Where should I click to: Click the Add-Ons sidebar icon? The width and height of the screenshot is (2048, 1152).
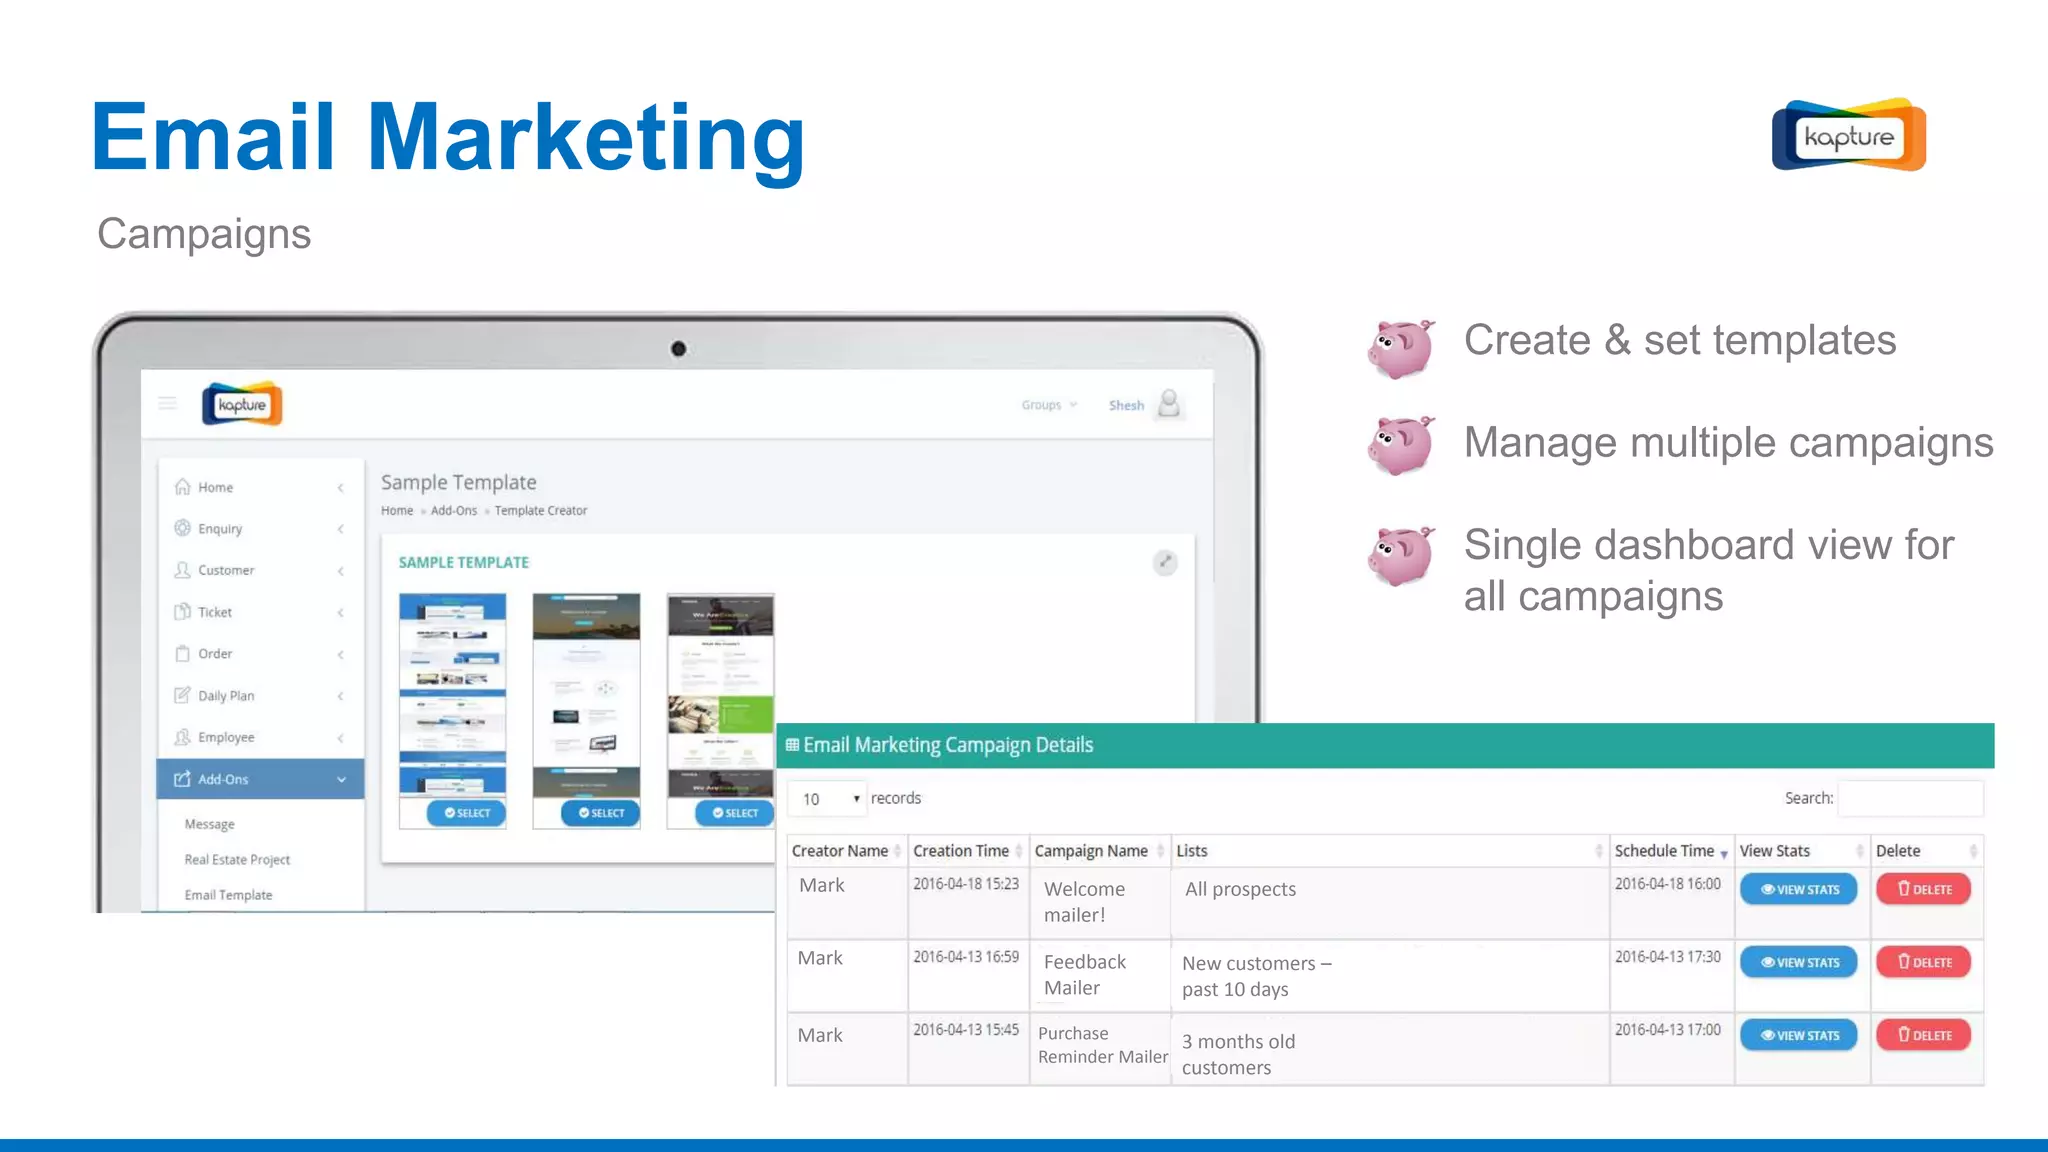182,779
